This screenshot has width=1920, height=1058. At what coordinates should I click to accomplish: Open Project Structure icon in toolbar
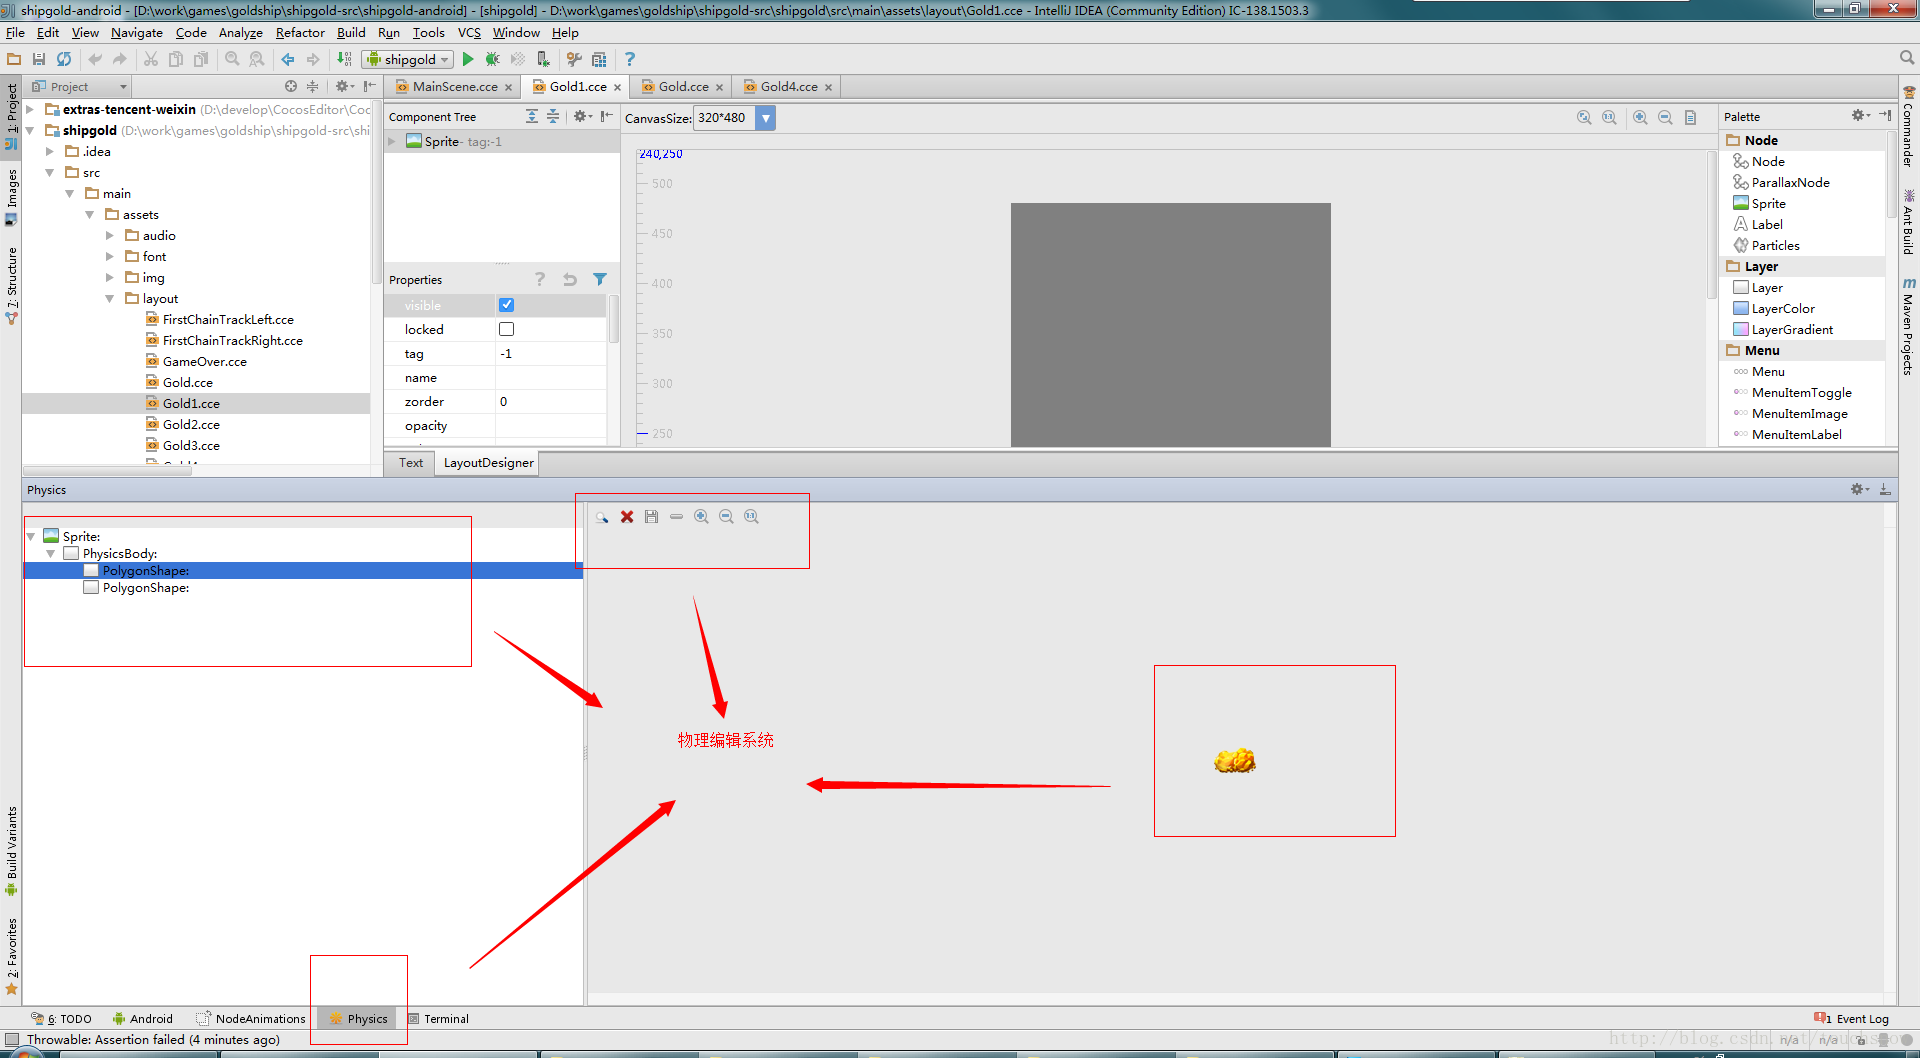click(x=599, y=60)
